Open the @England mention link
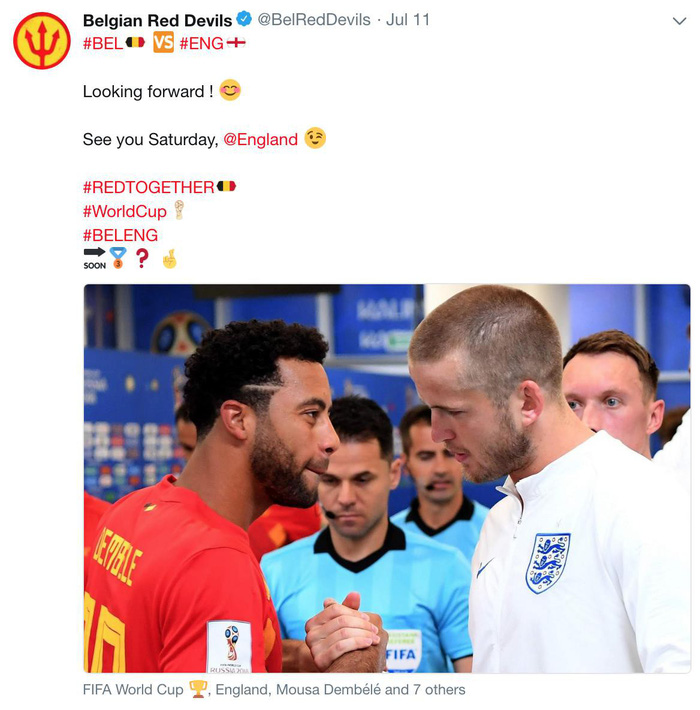 [260, 139]
